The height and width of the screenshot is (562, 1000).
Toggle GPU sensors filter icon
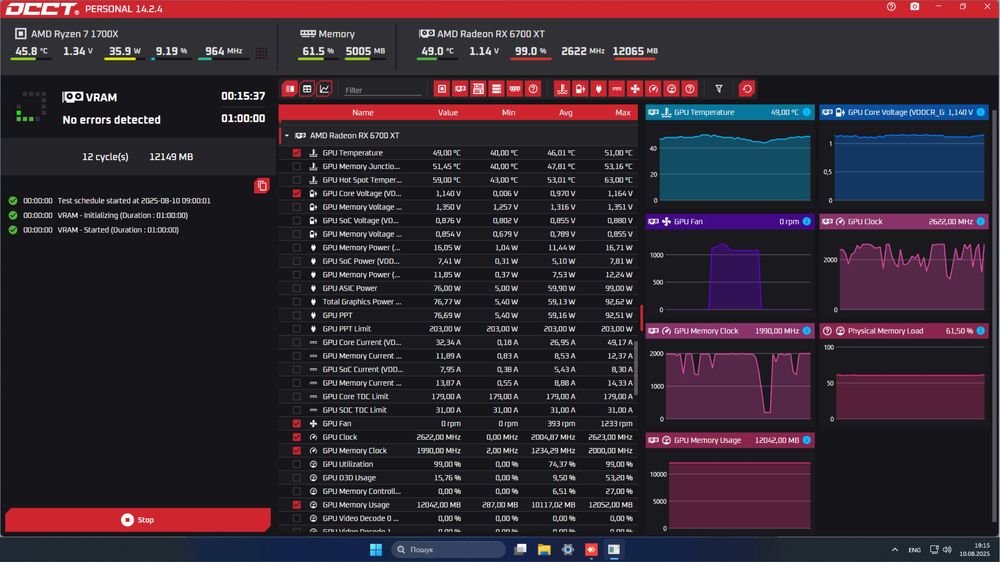click(460, 89)
